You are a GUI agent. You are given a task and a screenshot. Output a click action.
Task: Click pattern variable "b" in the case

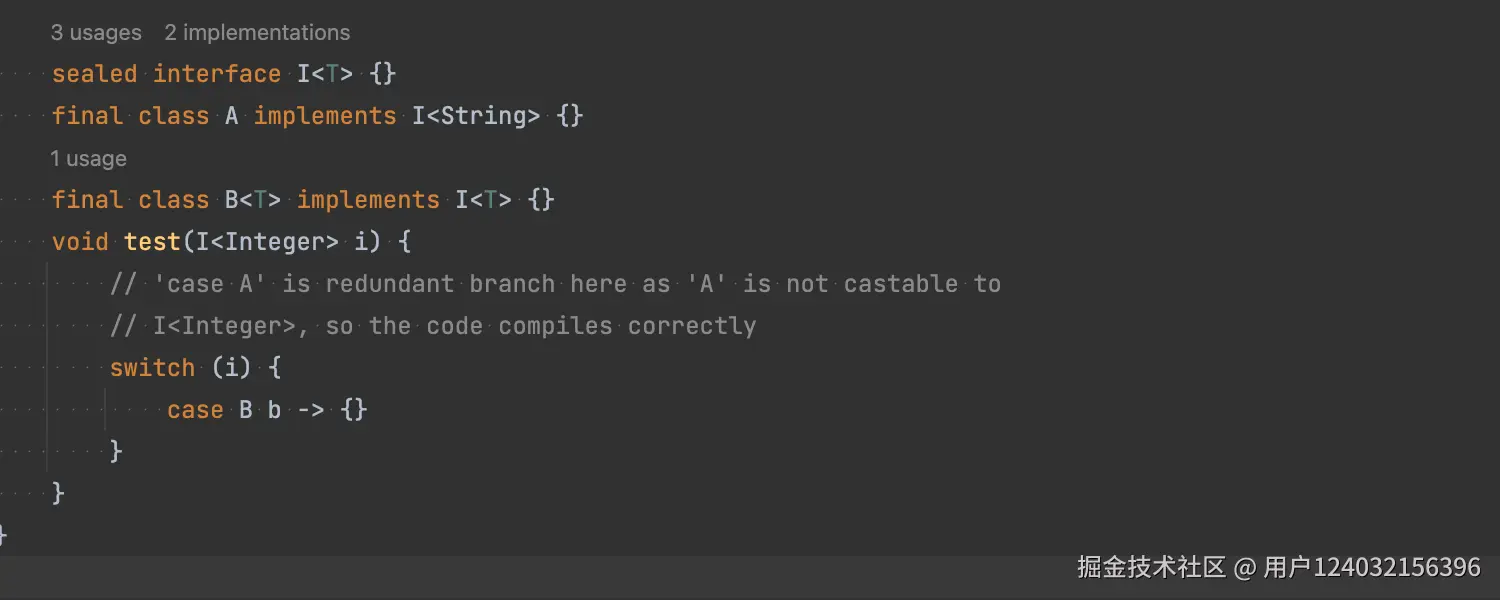click(274, 410)
